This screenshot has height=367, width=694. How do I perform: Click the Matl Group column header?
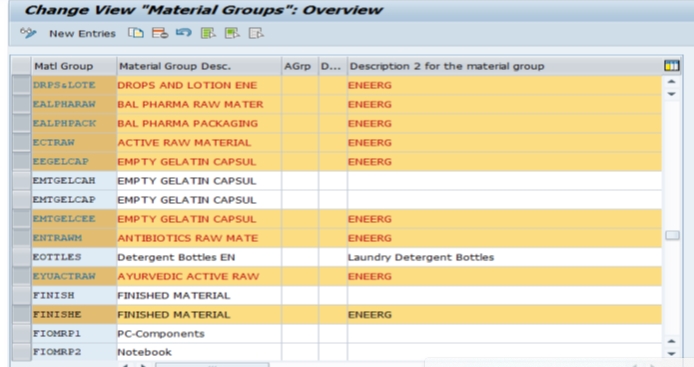pyautogui.click(x=73, y=66)
